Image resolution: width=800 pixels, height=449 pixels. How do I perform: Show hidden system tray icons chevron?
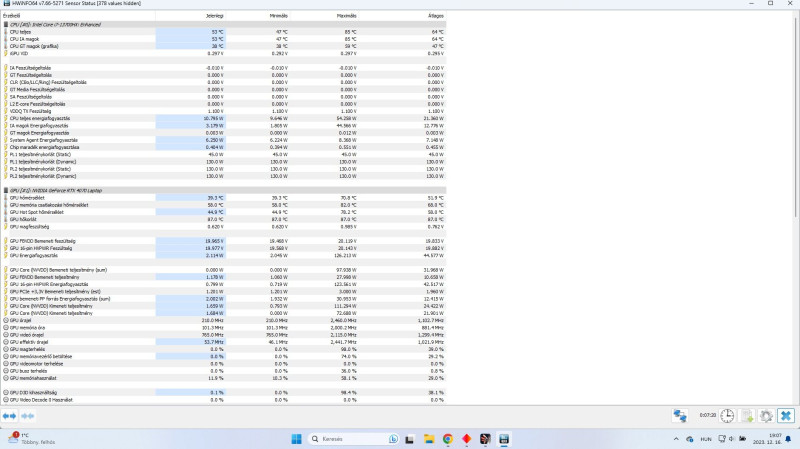pyautogui.click(x=676, y=439)
